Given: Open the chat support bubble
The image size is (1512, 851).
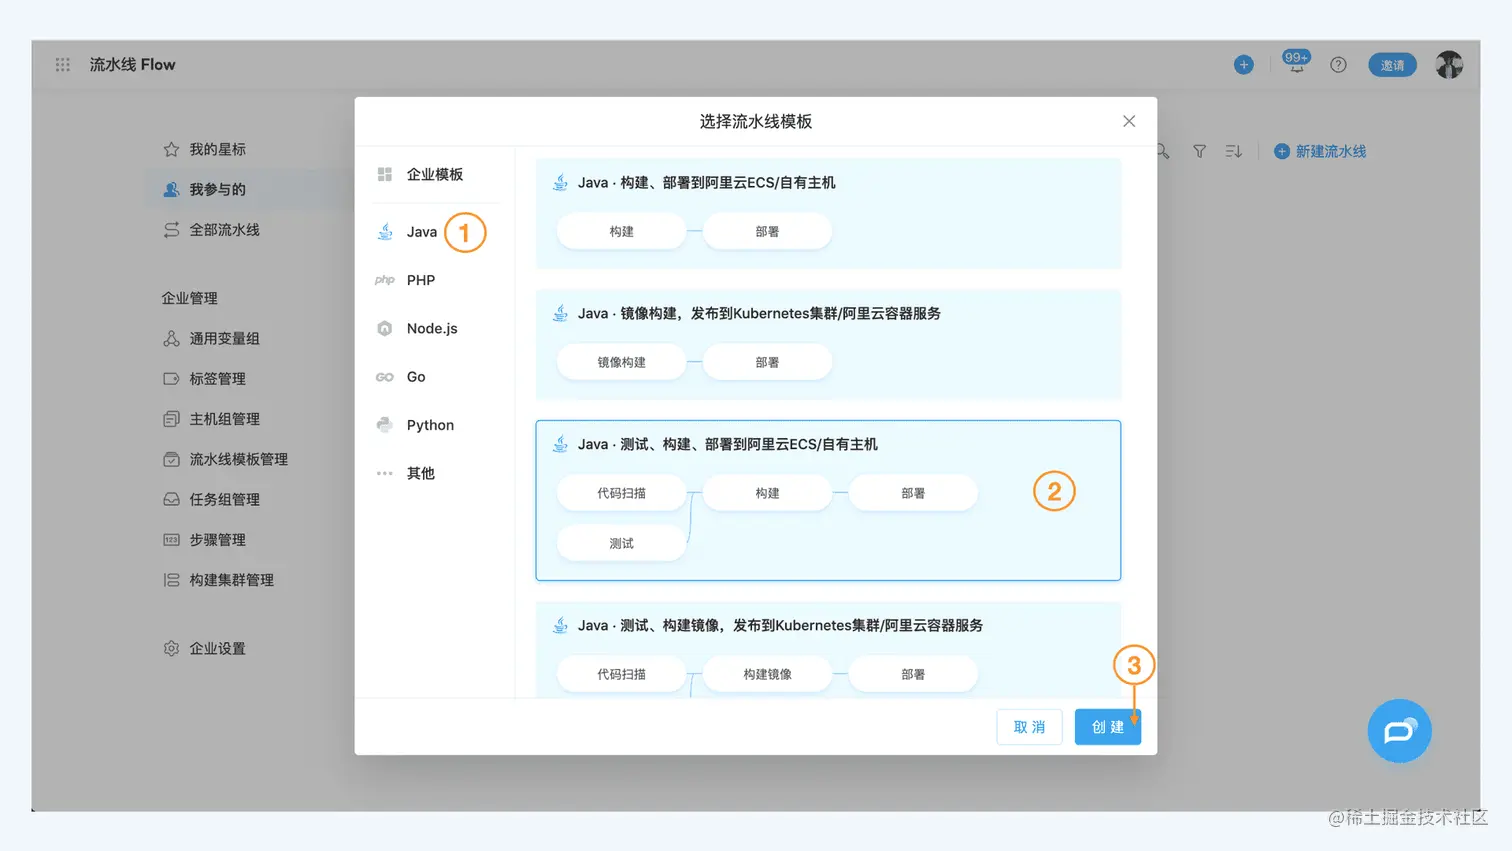Looking at the screenshot, I should point(1399,731).
